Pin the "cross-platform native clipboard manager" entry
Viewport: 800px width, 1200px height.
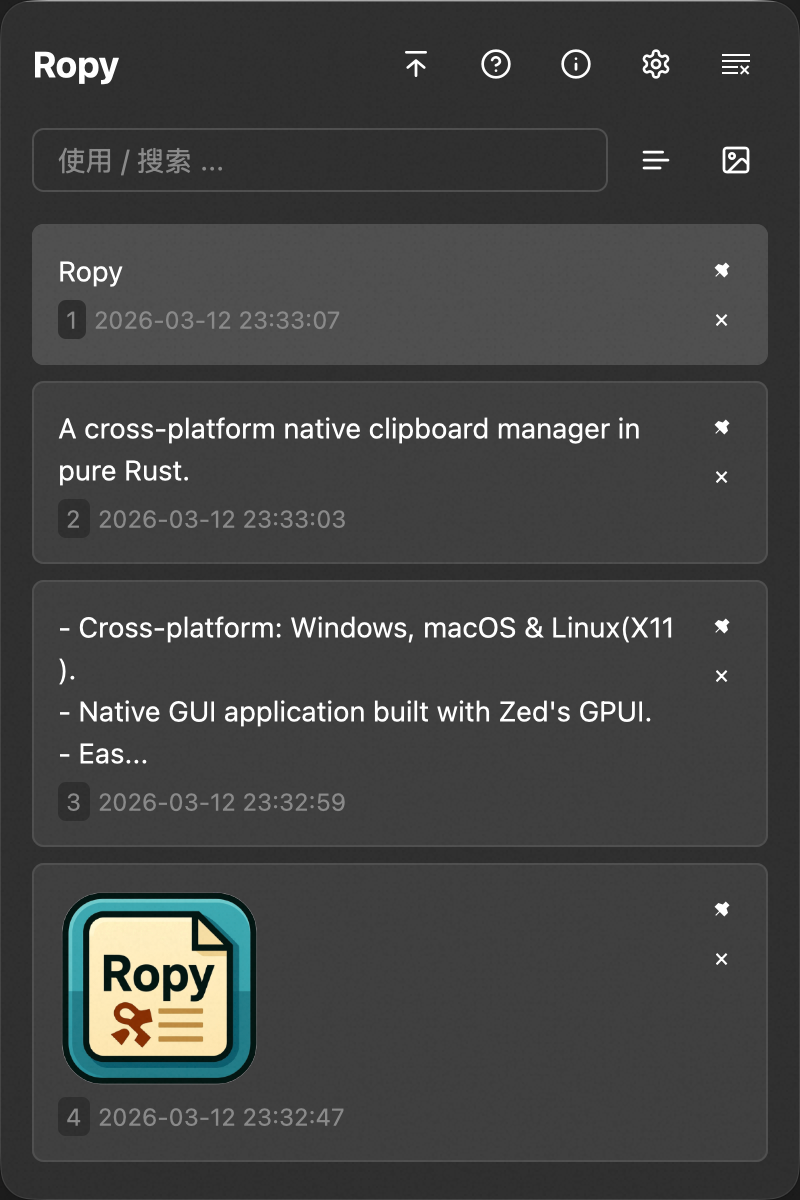coord(722,427)
